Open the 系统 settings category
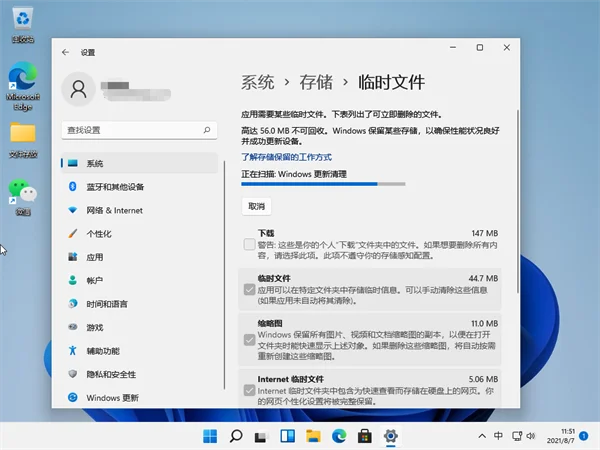Screen dimensions: 600x450 (x=139, y=163)
